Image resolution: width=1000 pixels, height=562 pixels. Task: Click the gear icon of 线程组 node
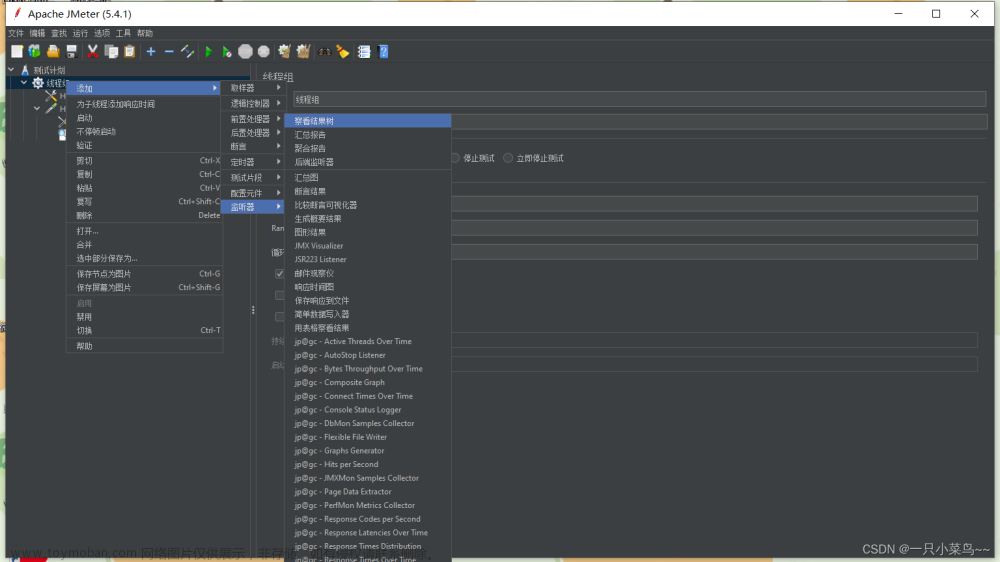click(38, 83)
